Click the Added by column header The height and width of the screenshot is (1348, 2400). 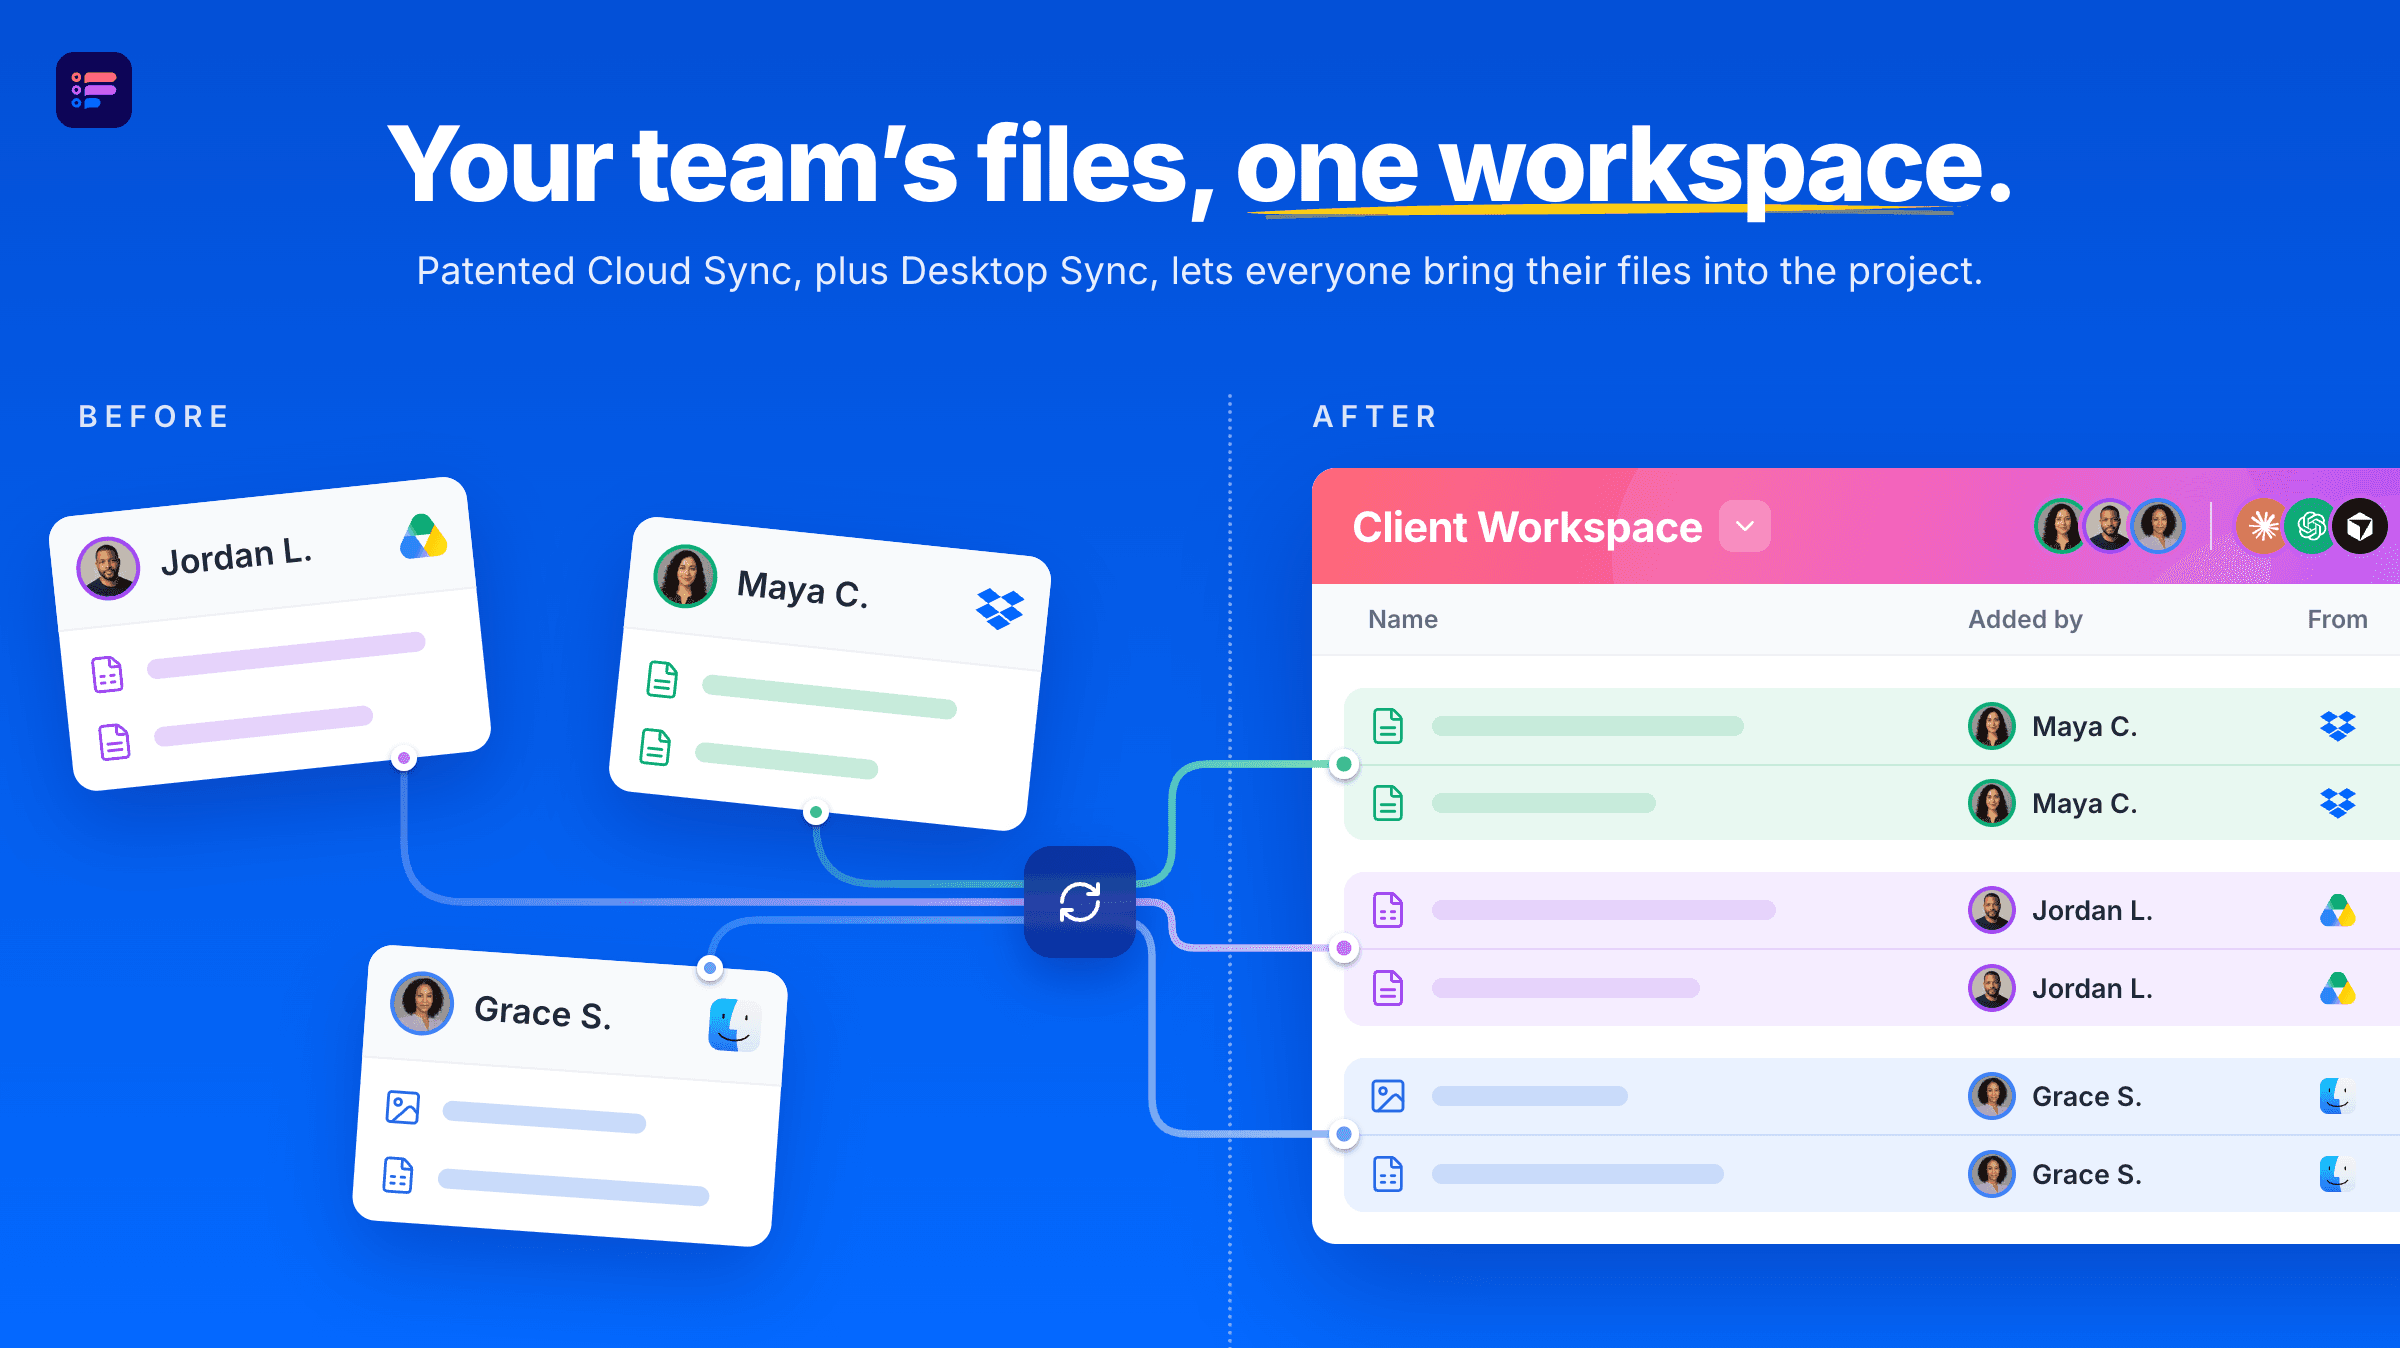point(2025,619)
